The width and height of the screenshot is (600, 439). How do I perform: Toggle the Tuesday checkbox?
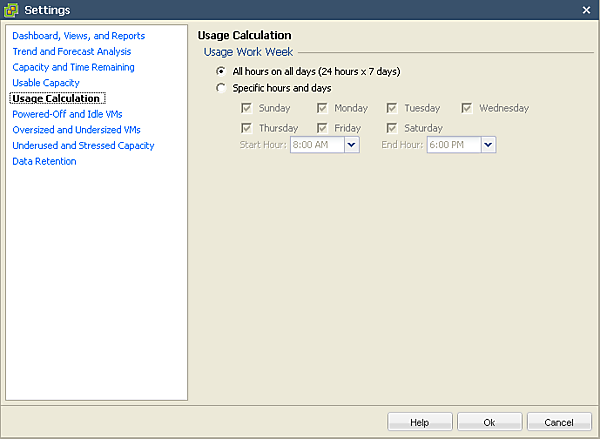[392, 108]
